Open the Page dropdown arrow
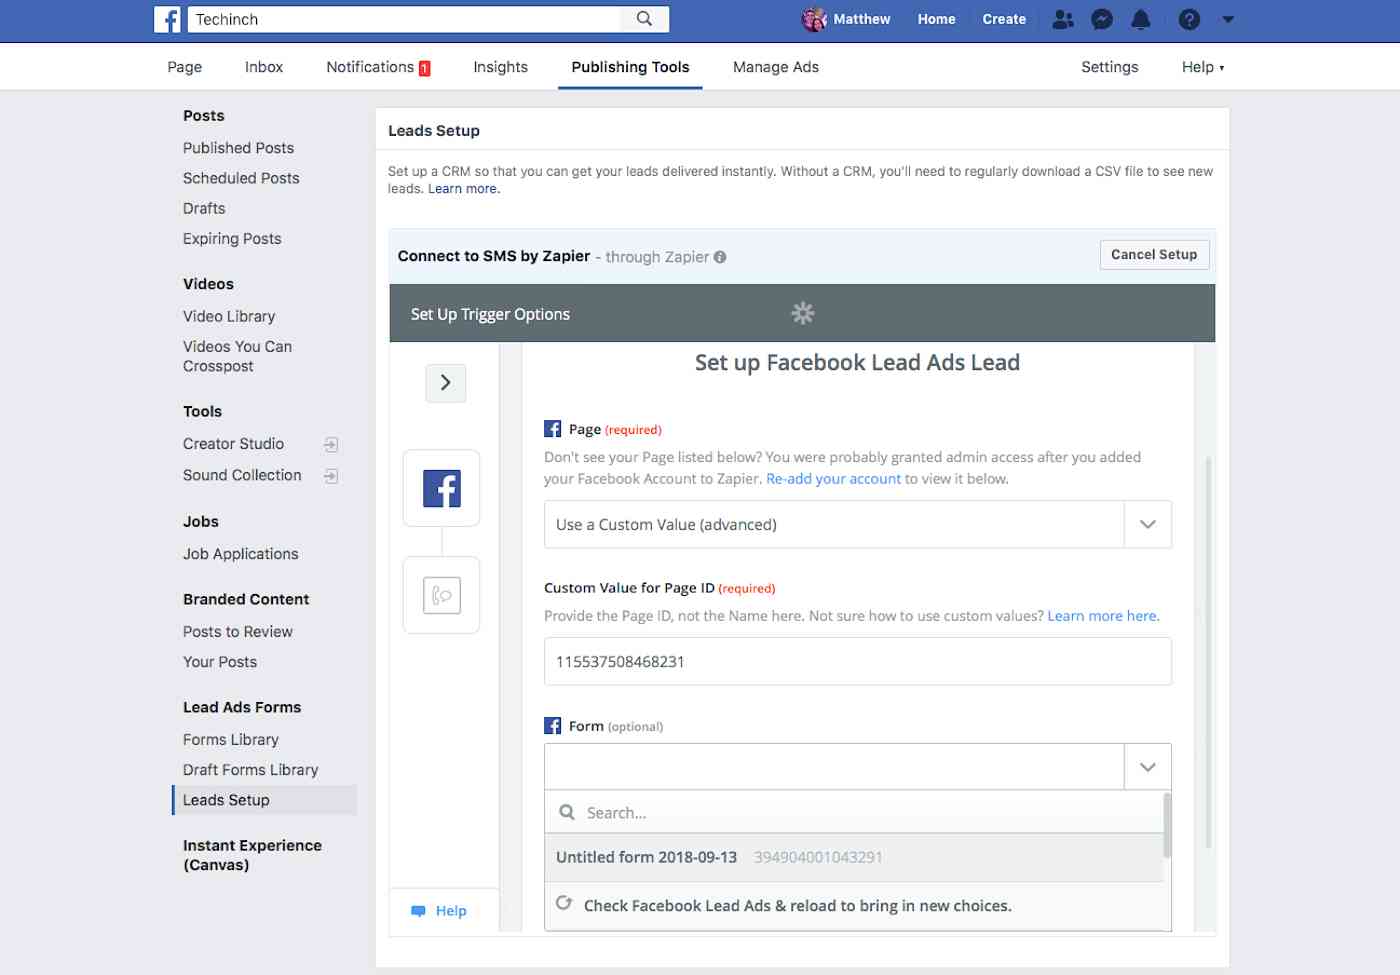The width and height of the screenshot is (1400, 975). [1148, 524]
